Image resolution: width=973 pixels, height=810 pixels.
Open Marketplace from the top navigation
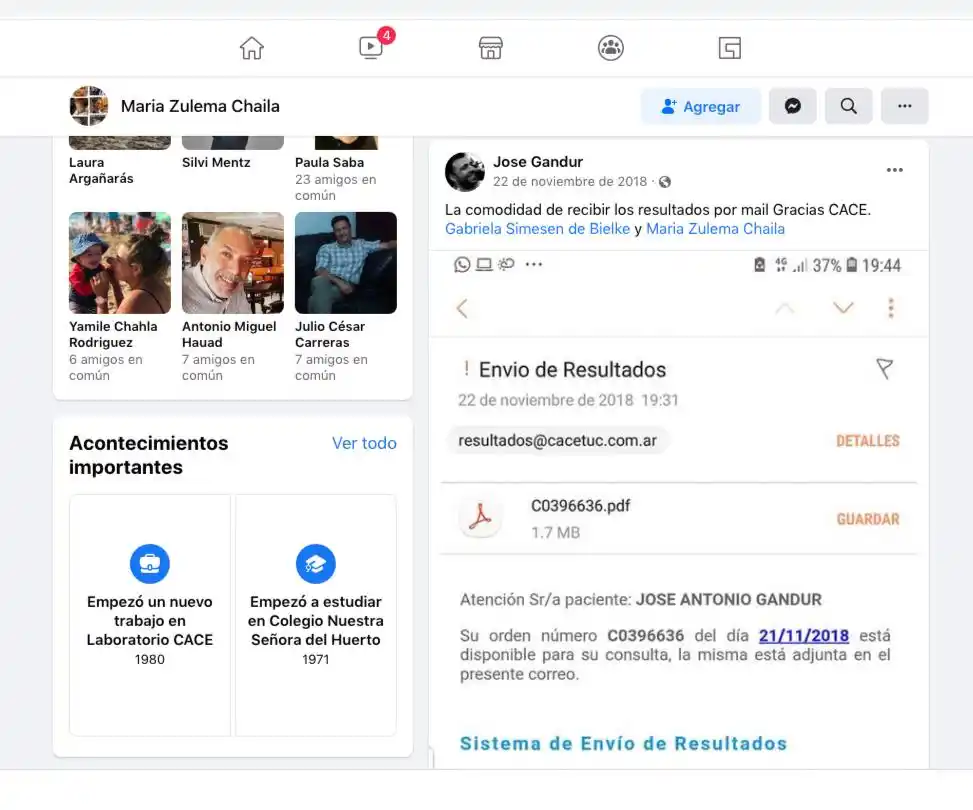tap(490, 47)
